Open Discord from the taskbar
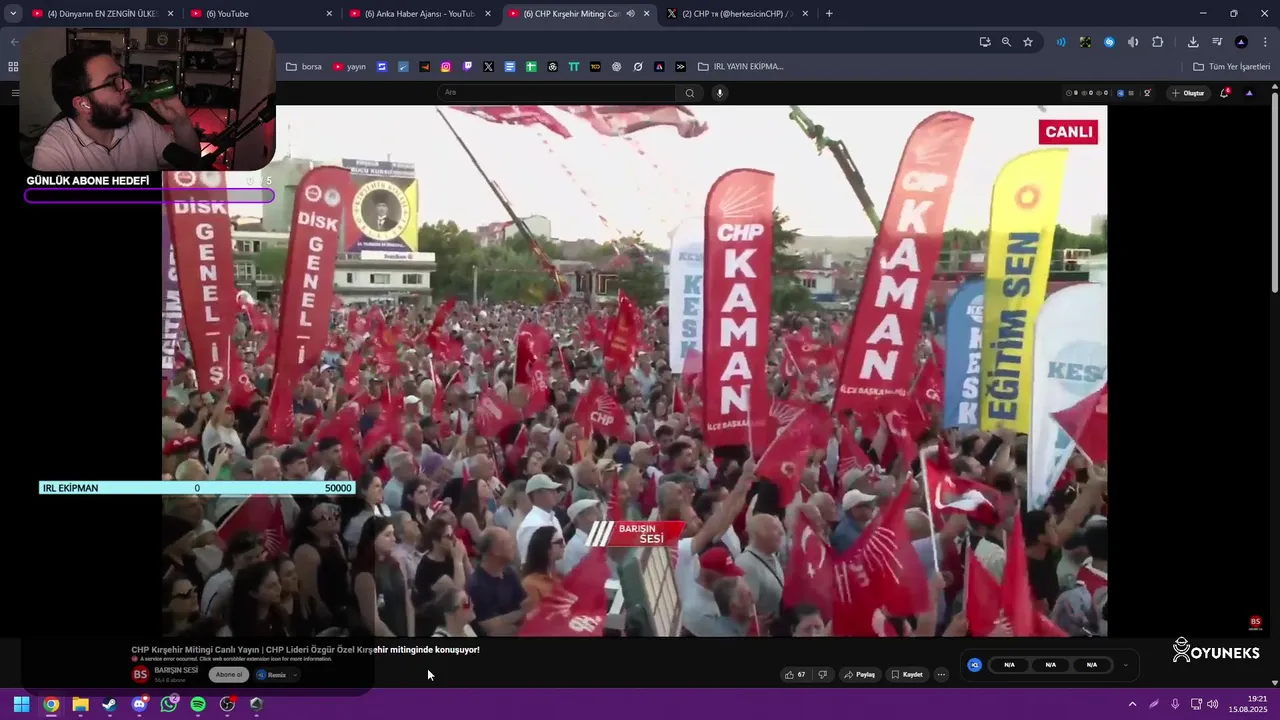 (x=139, y=704)
